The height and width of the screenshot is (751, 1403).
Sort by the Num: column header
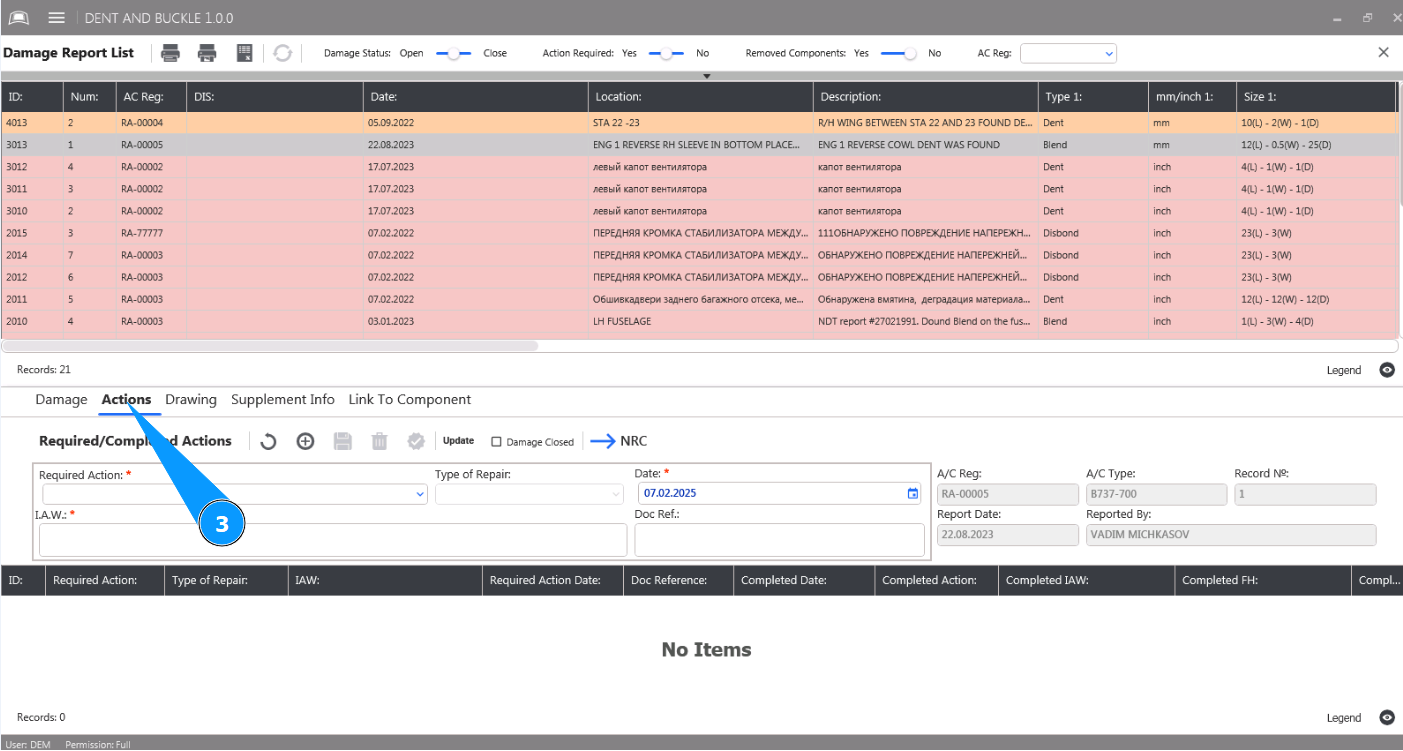pos(89,97)
